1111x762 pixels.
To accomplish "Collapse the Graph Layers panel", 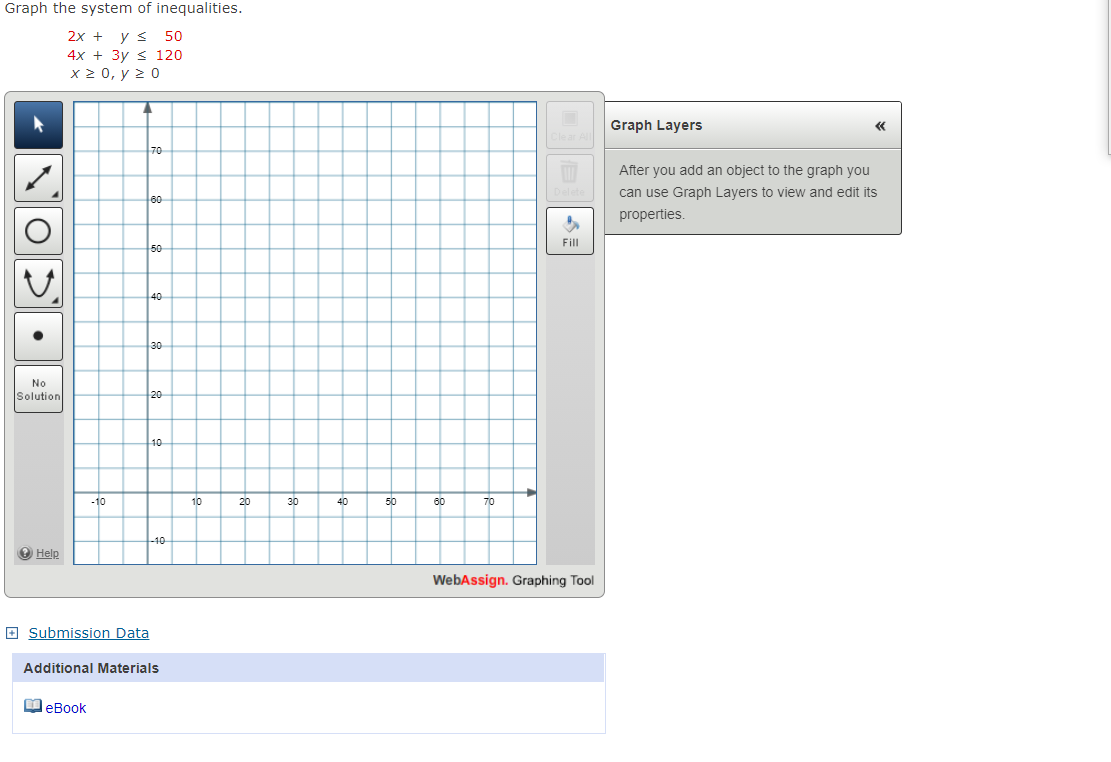I will [x=880, y=126].
